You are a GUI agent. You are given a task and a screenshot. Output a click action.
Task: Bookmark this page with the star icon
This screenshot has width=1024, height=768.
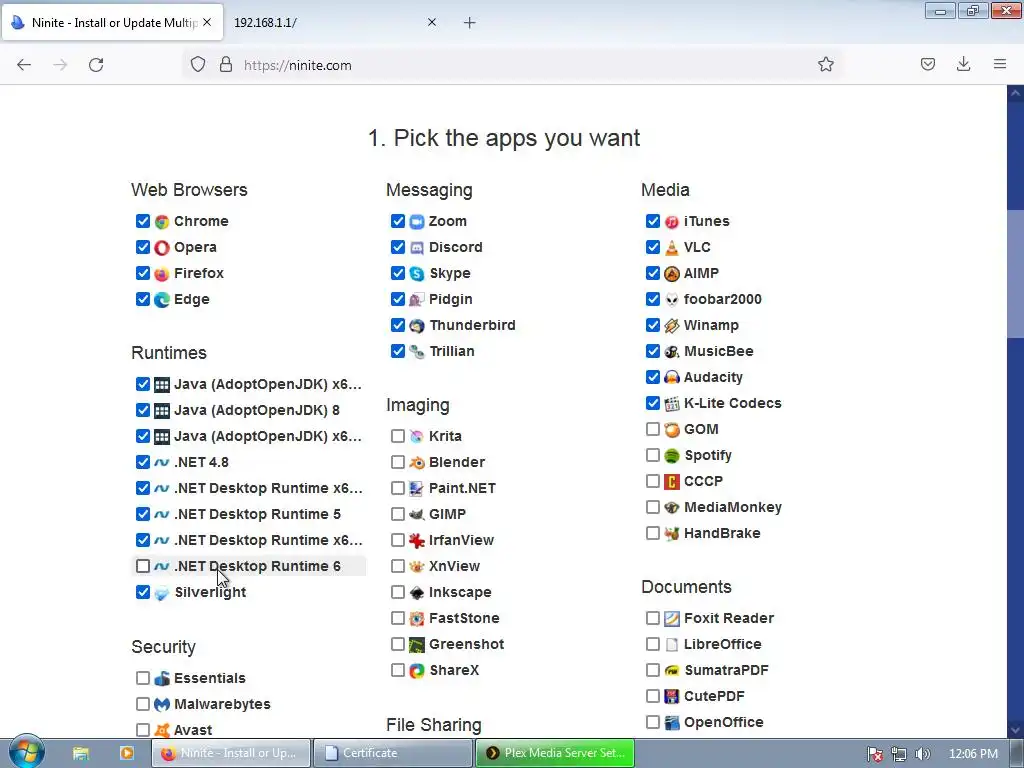click(825, 64)
